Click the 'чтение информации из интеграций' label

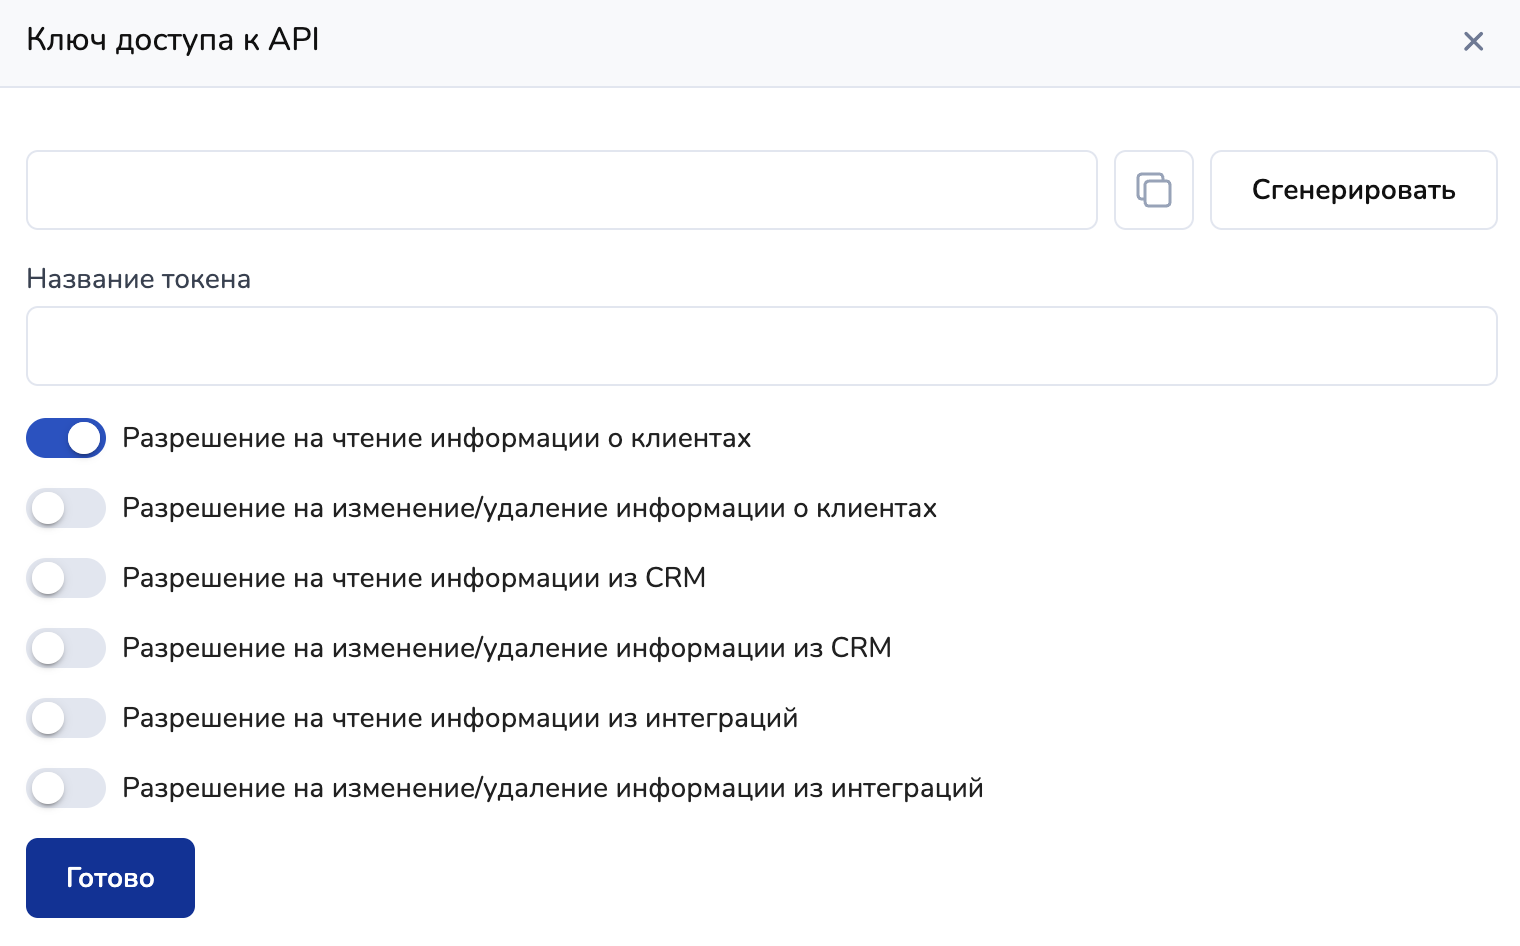460,718
